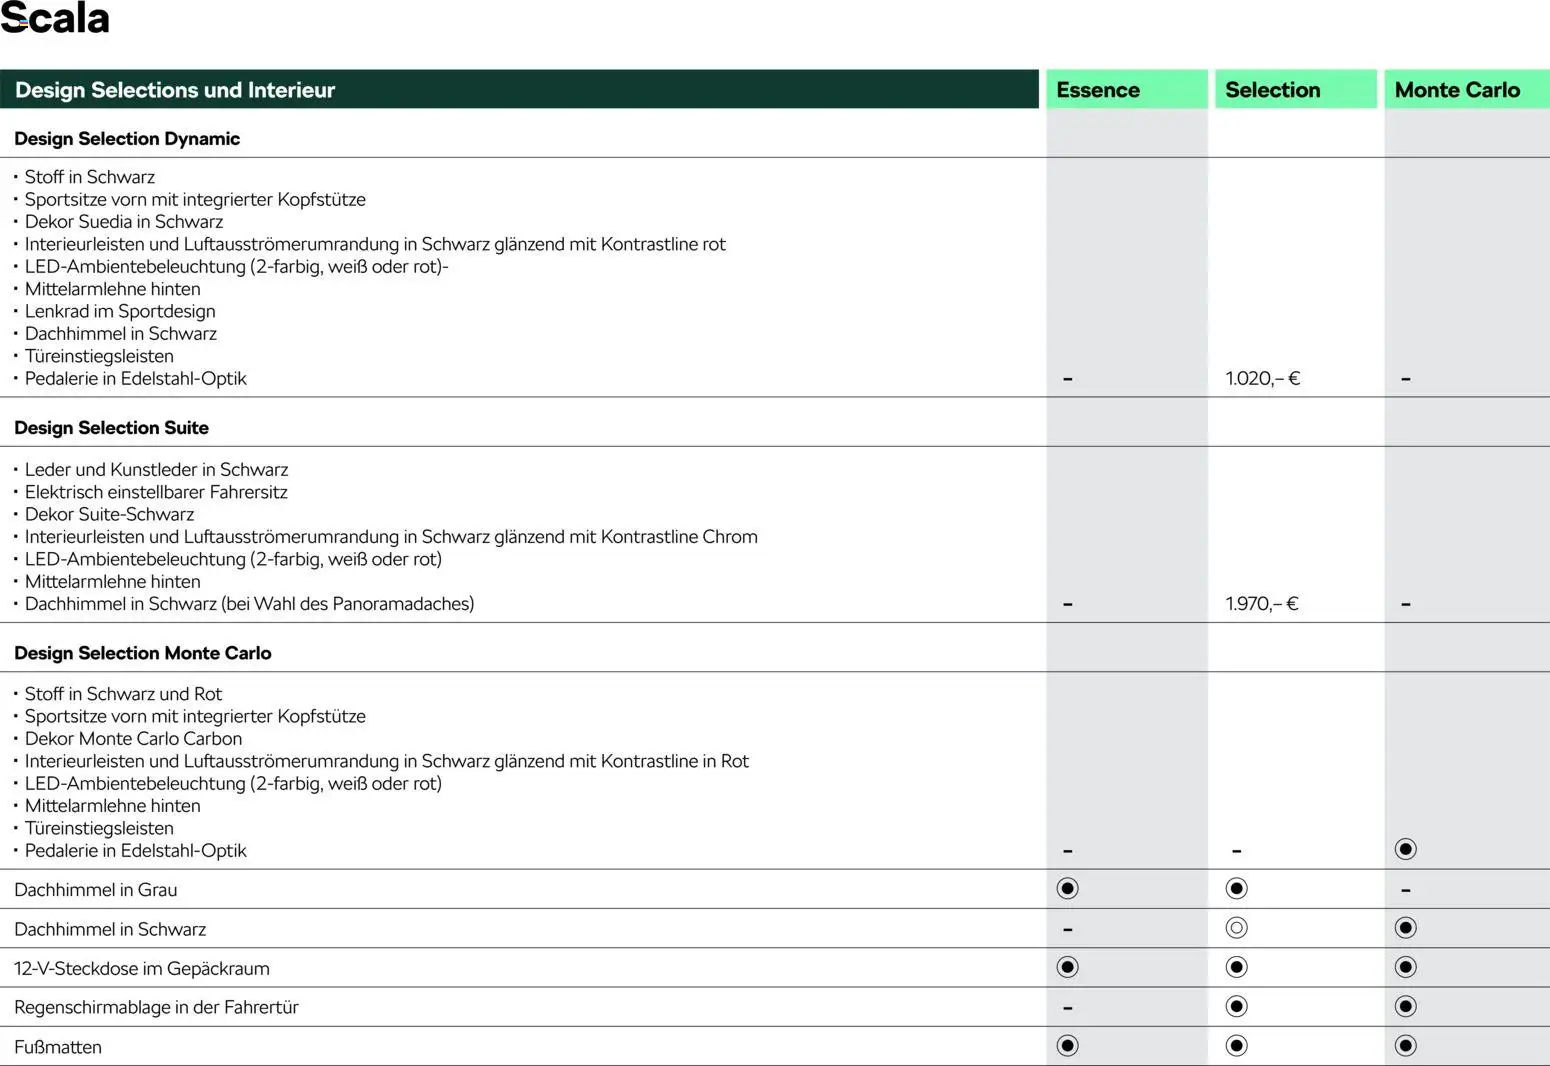Click the Selection icon for Regenschirmablage in der Fahrertür
The width and height of the screenshot is (1550, 1066).
tap(1236, 1006)
